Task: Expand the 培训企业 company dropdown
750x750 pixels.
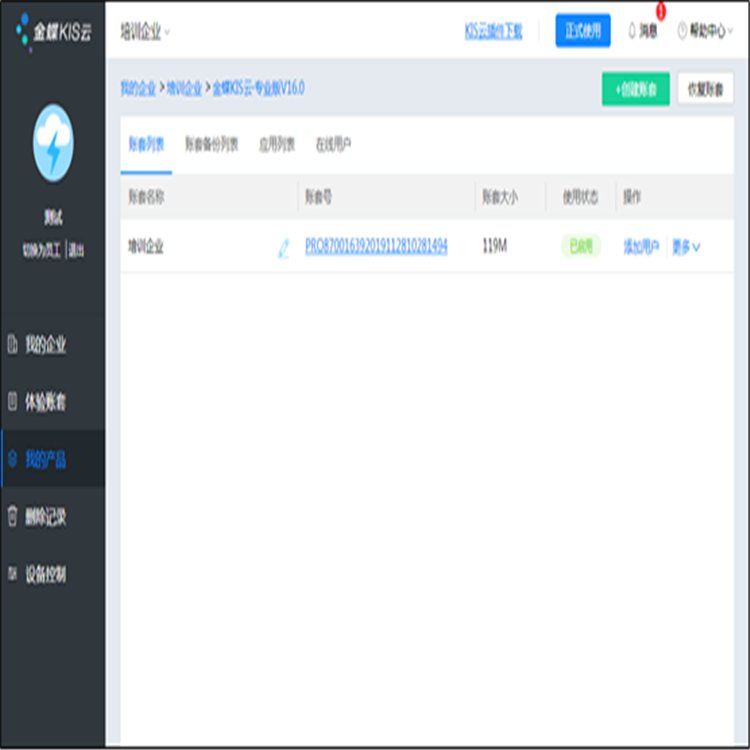Action: point(145,32)
